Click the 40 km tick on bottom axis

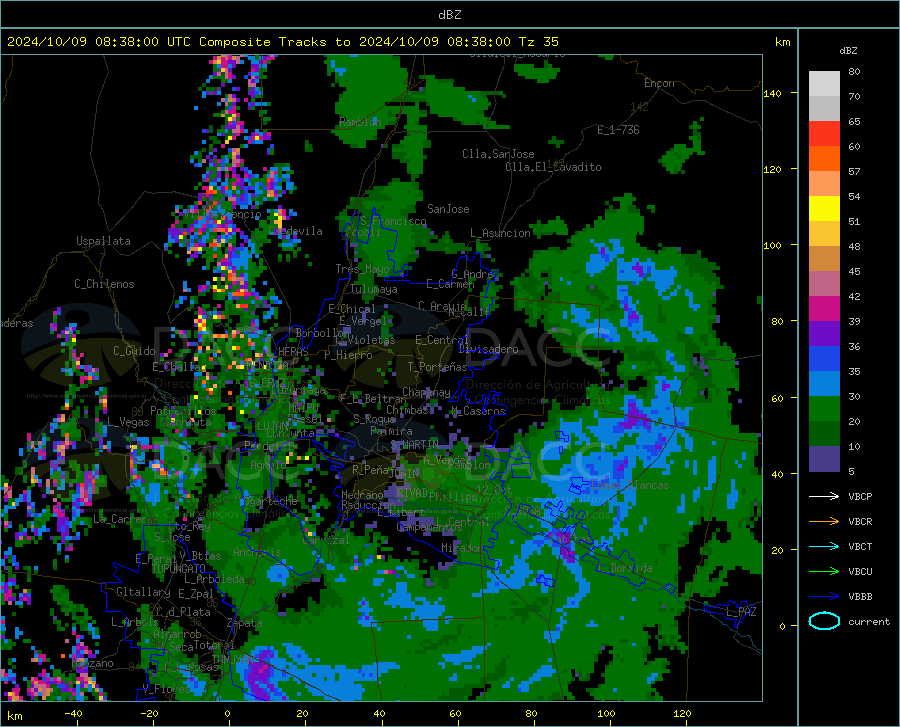(x=379, y=713)
